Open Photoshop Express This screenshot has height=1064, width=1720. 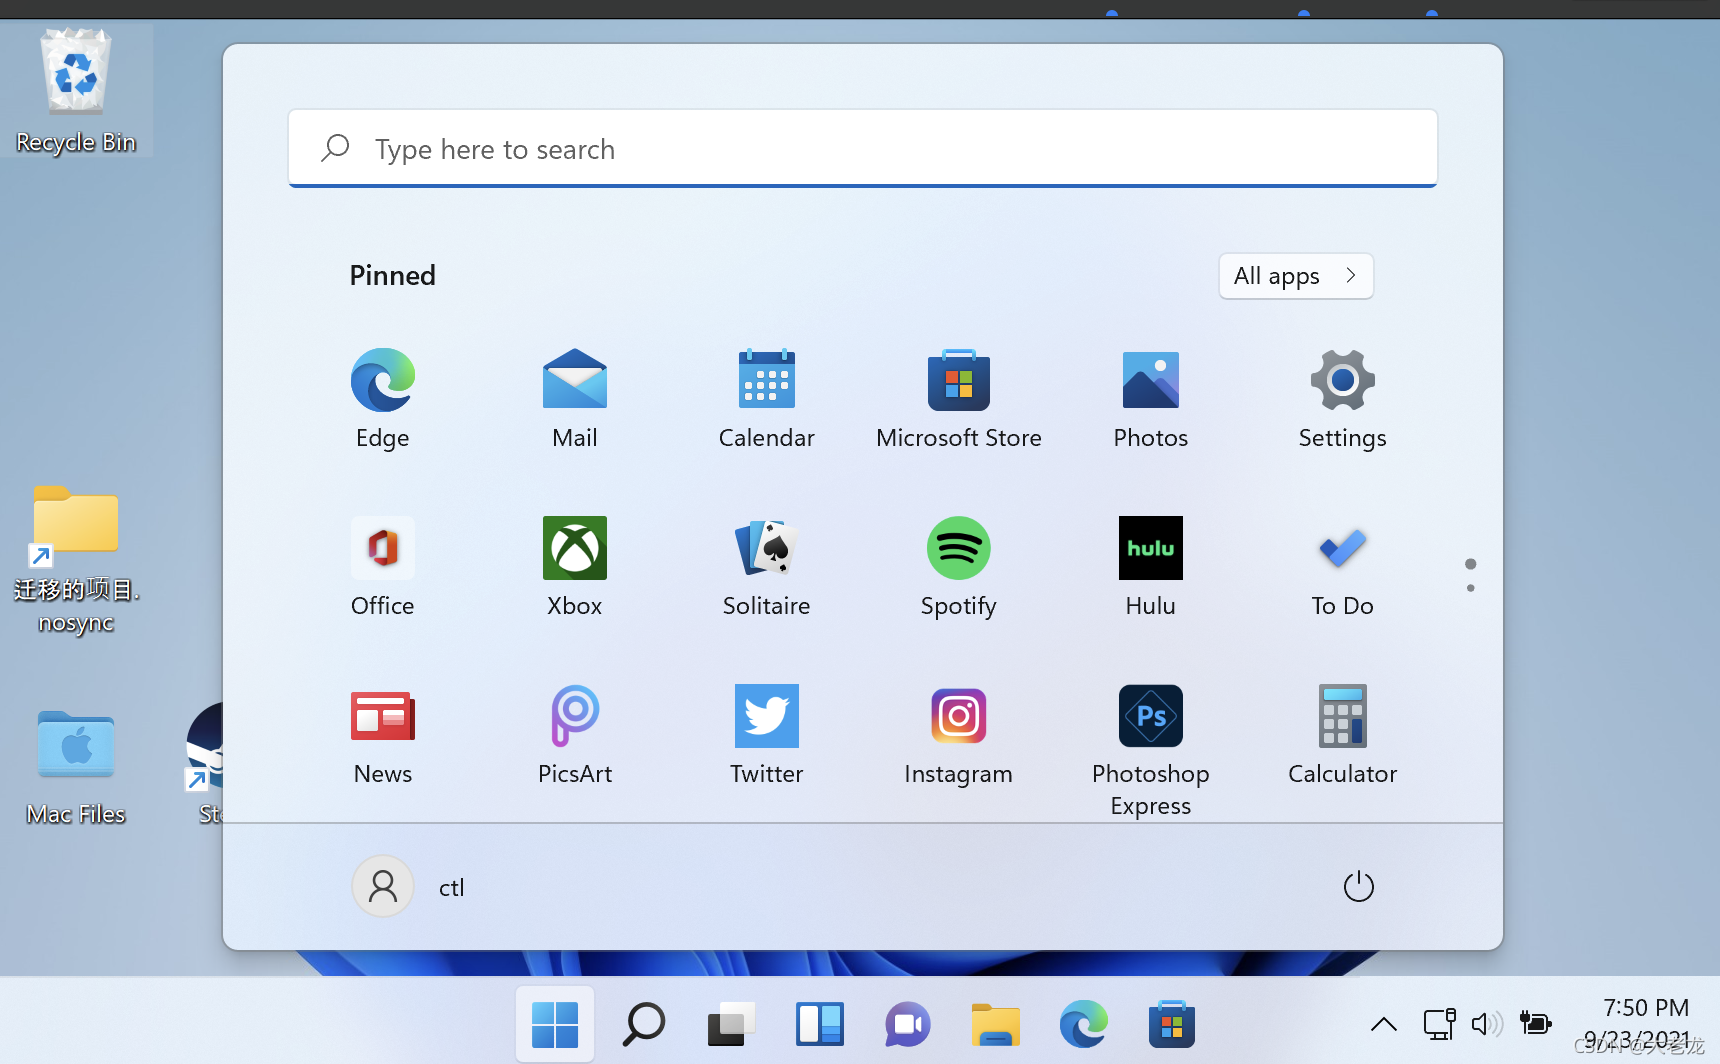click(1151, 750)
